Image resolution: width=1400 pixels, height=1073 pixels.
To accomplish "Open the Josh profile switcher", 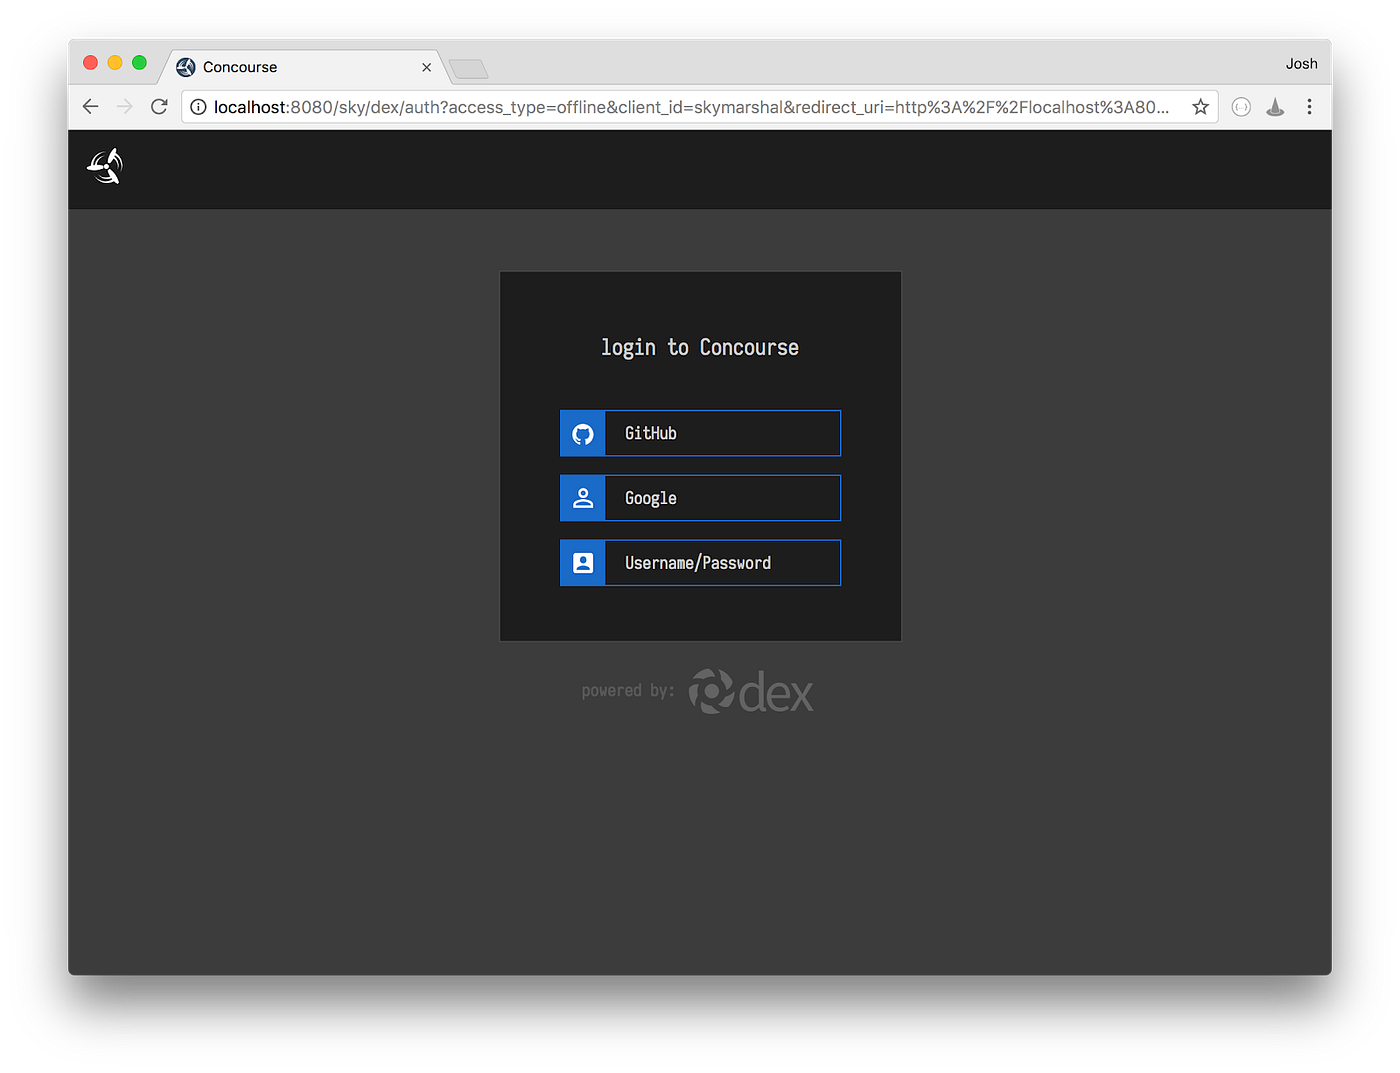I will tap(1301, 64).
